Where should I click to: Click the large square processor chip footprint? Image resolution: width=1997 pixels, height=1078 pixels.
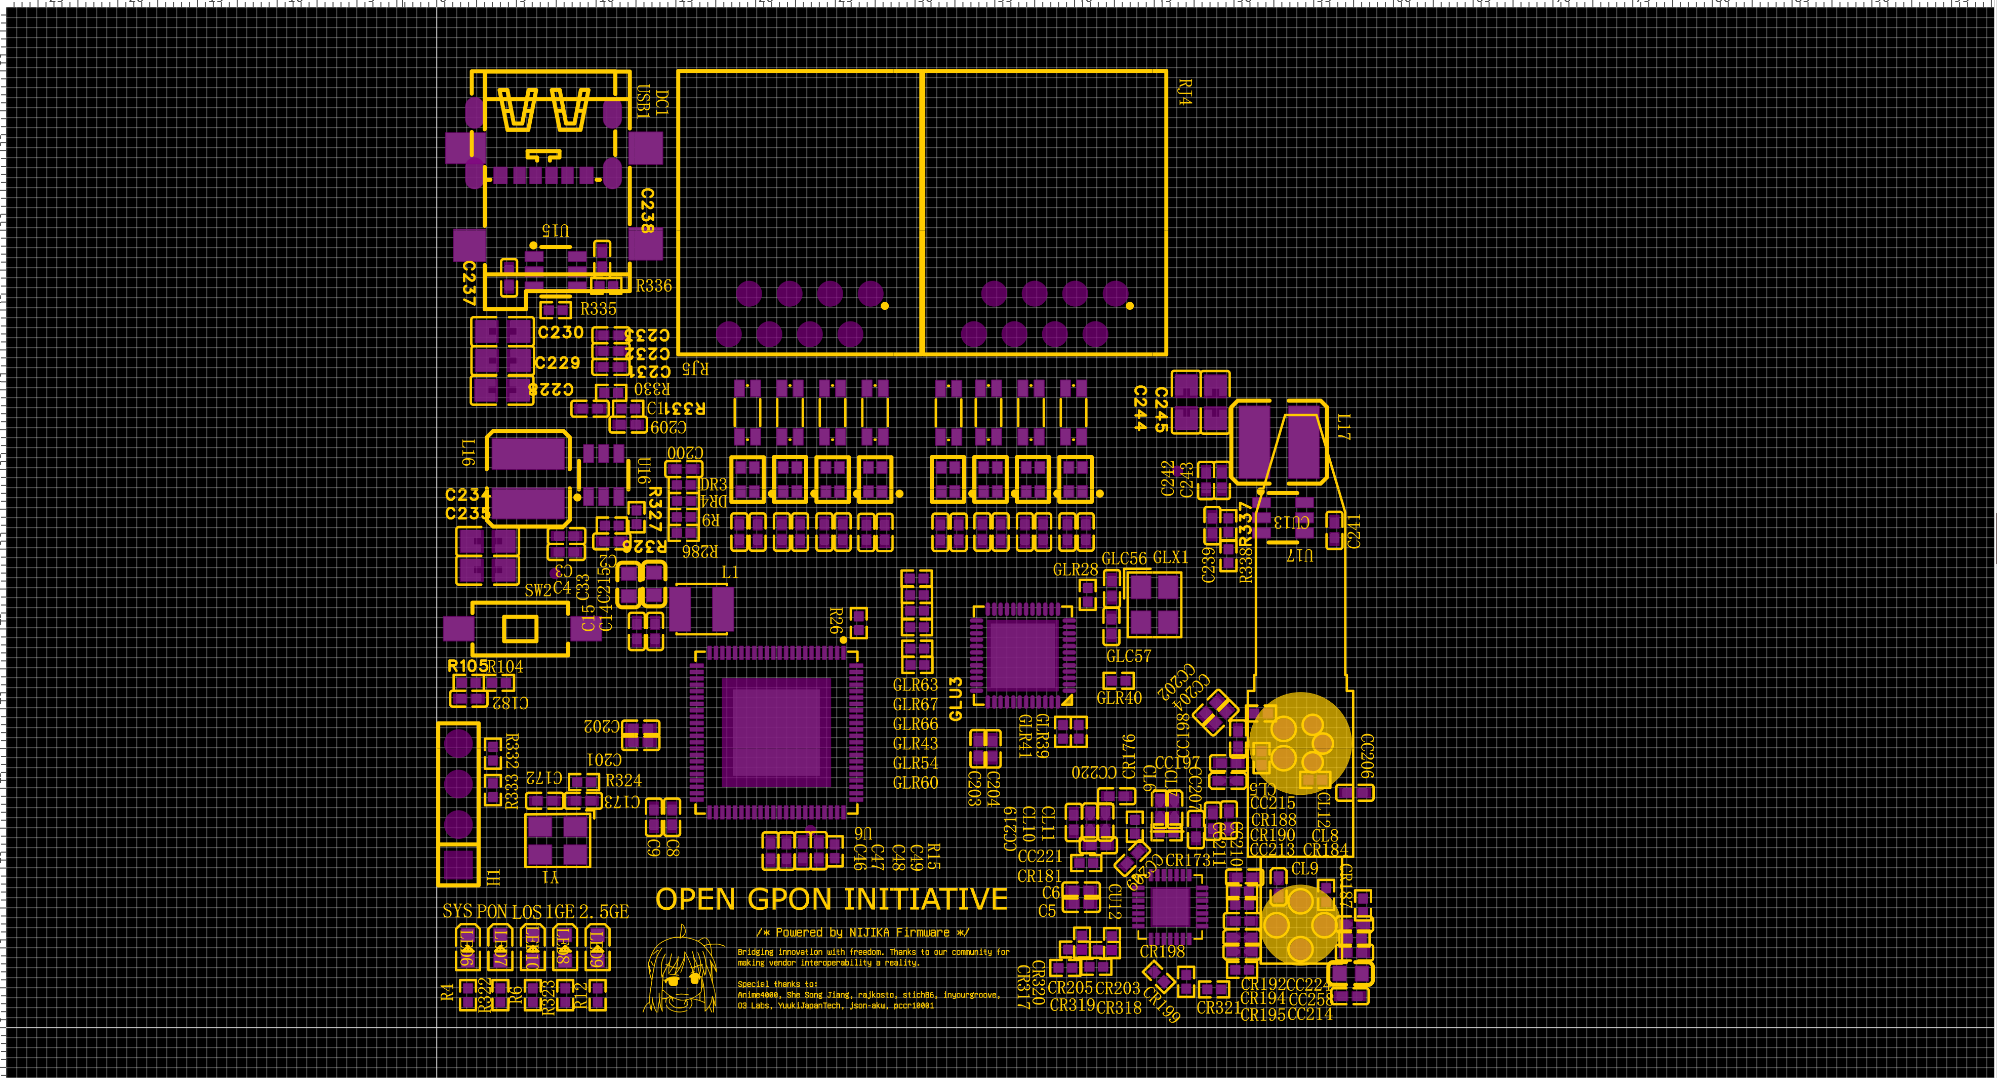click(776, 733)
